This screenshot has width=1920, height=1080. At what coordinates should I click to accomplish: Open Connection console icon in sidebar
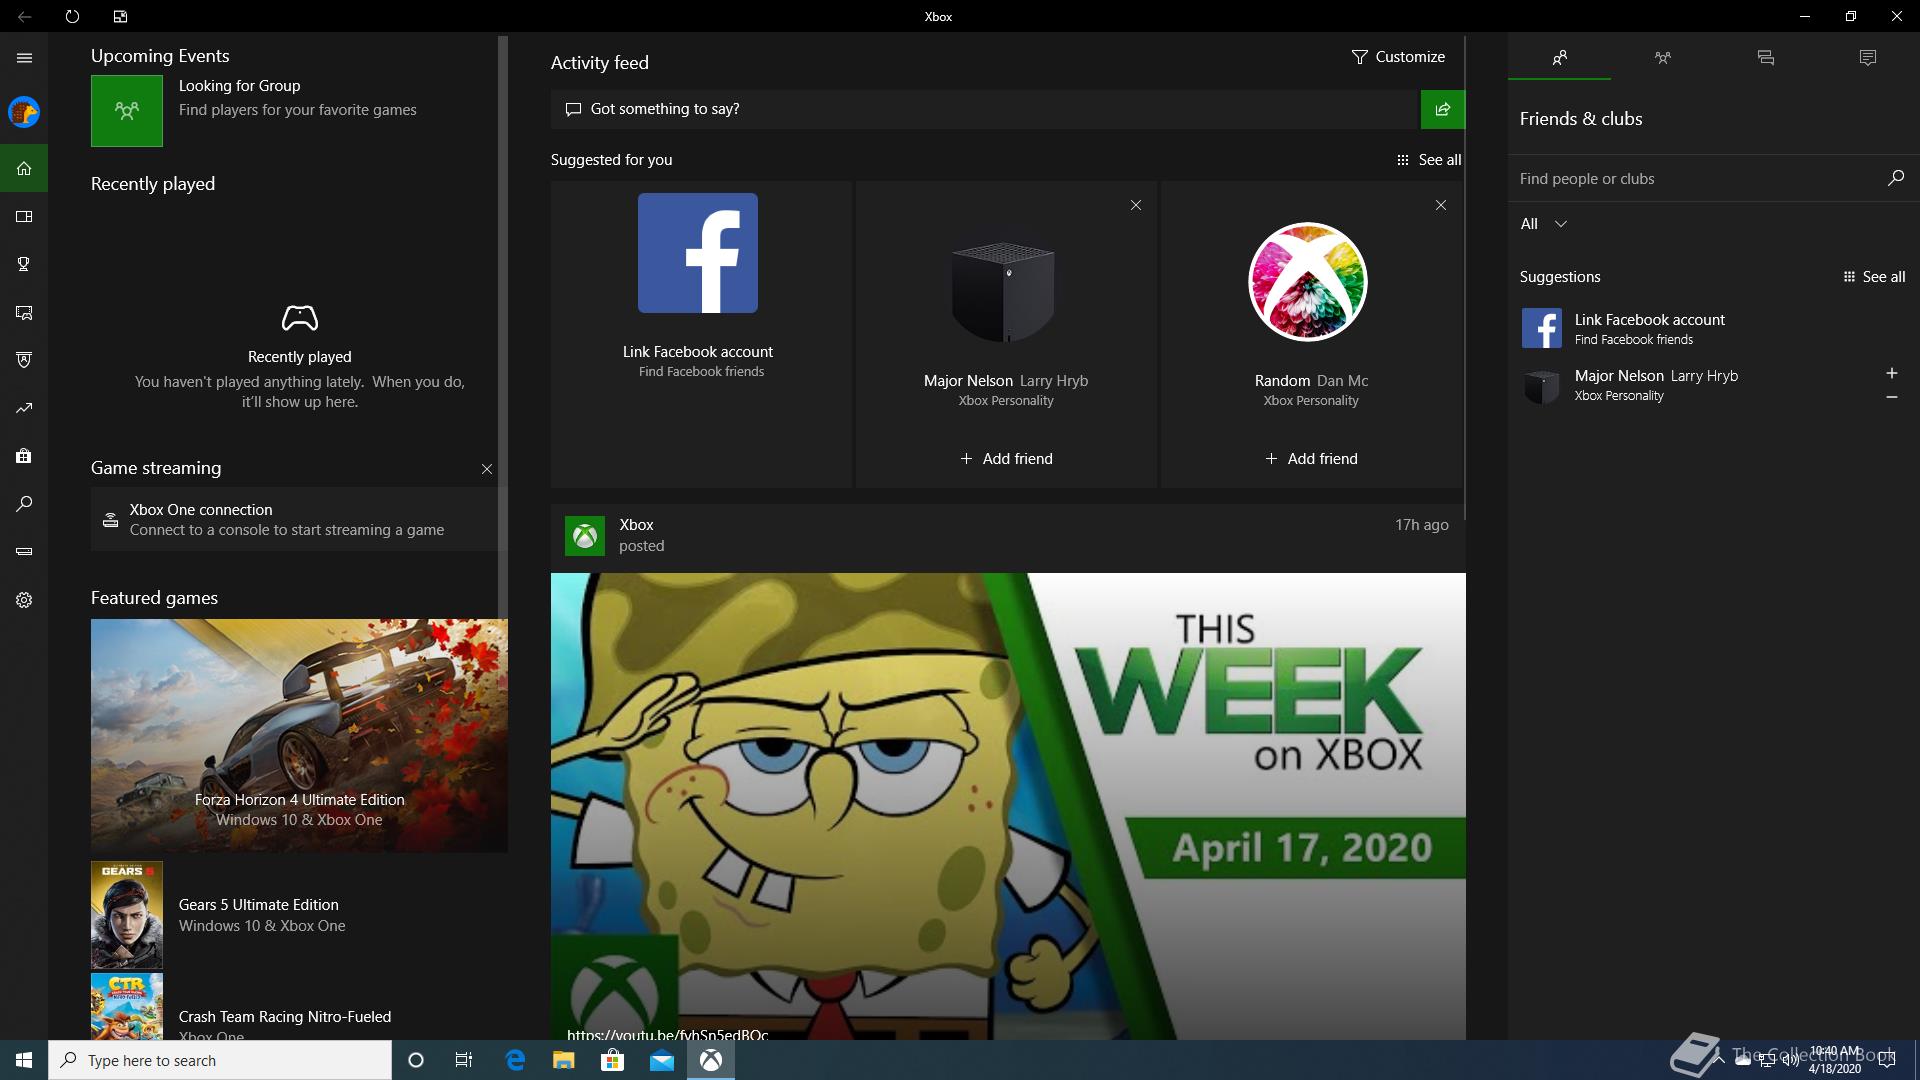(24, 551)
